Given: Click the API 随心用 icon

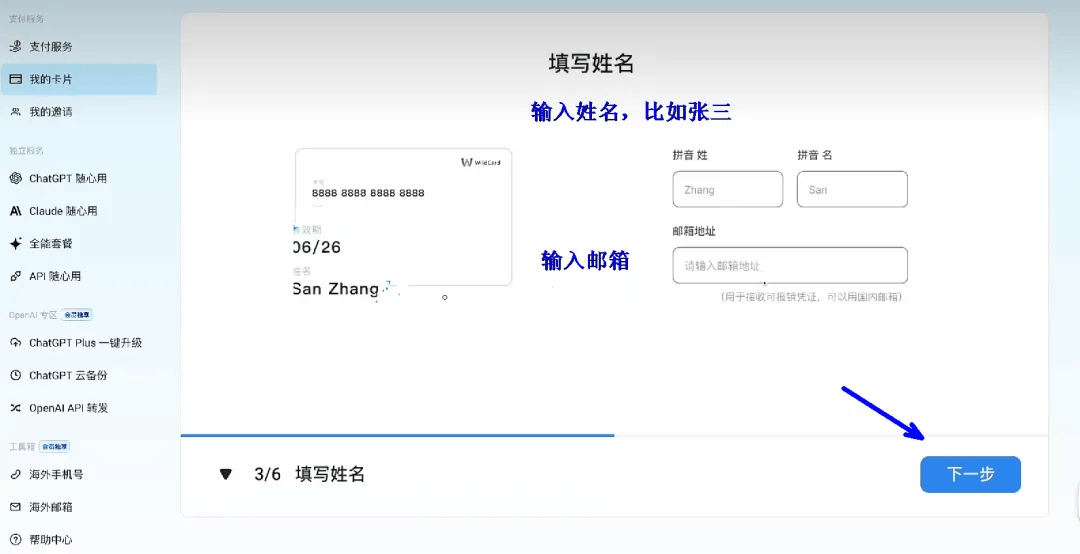Looking at the screenshot, I should (16, 277).
